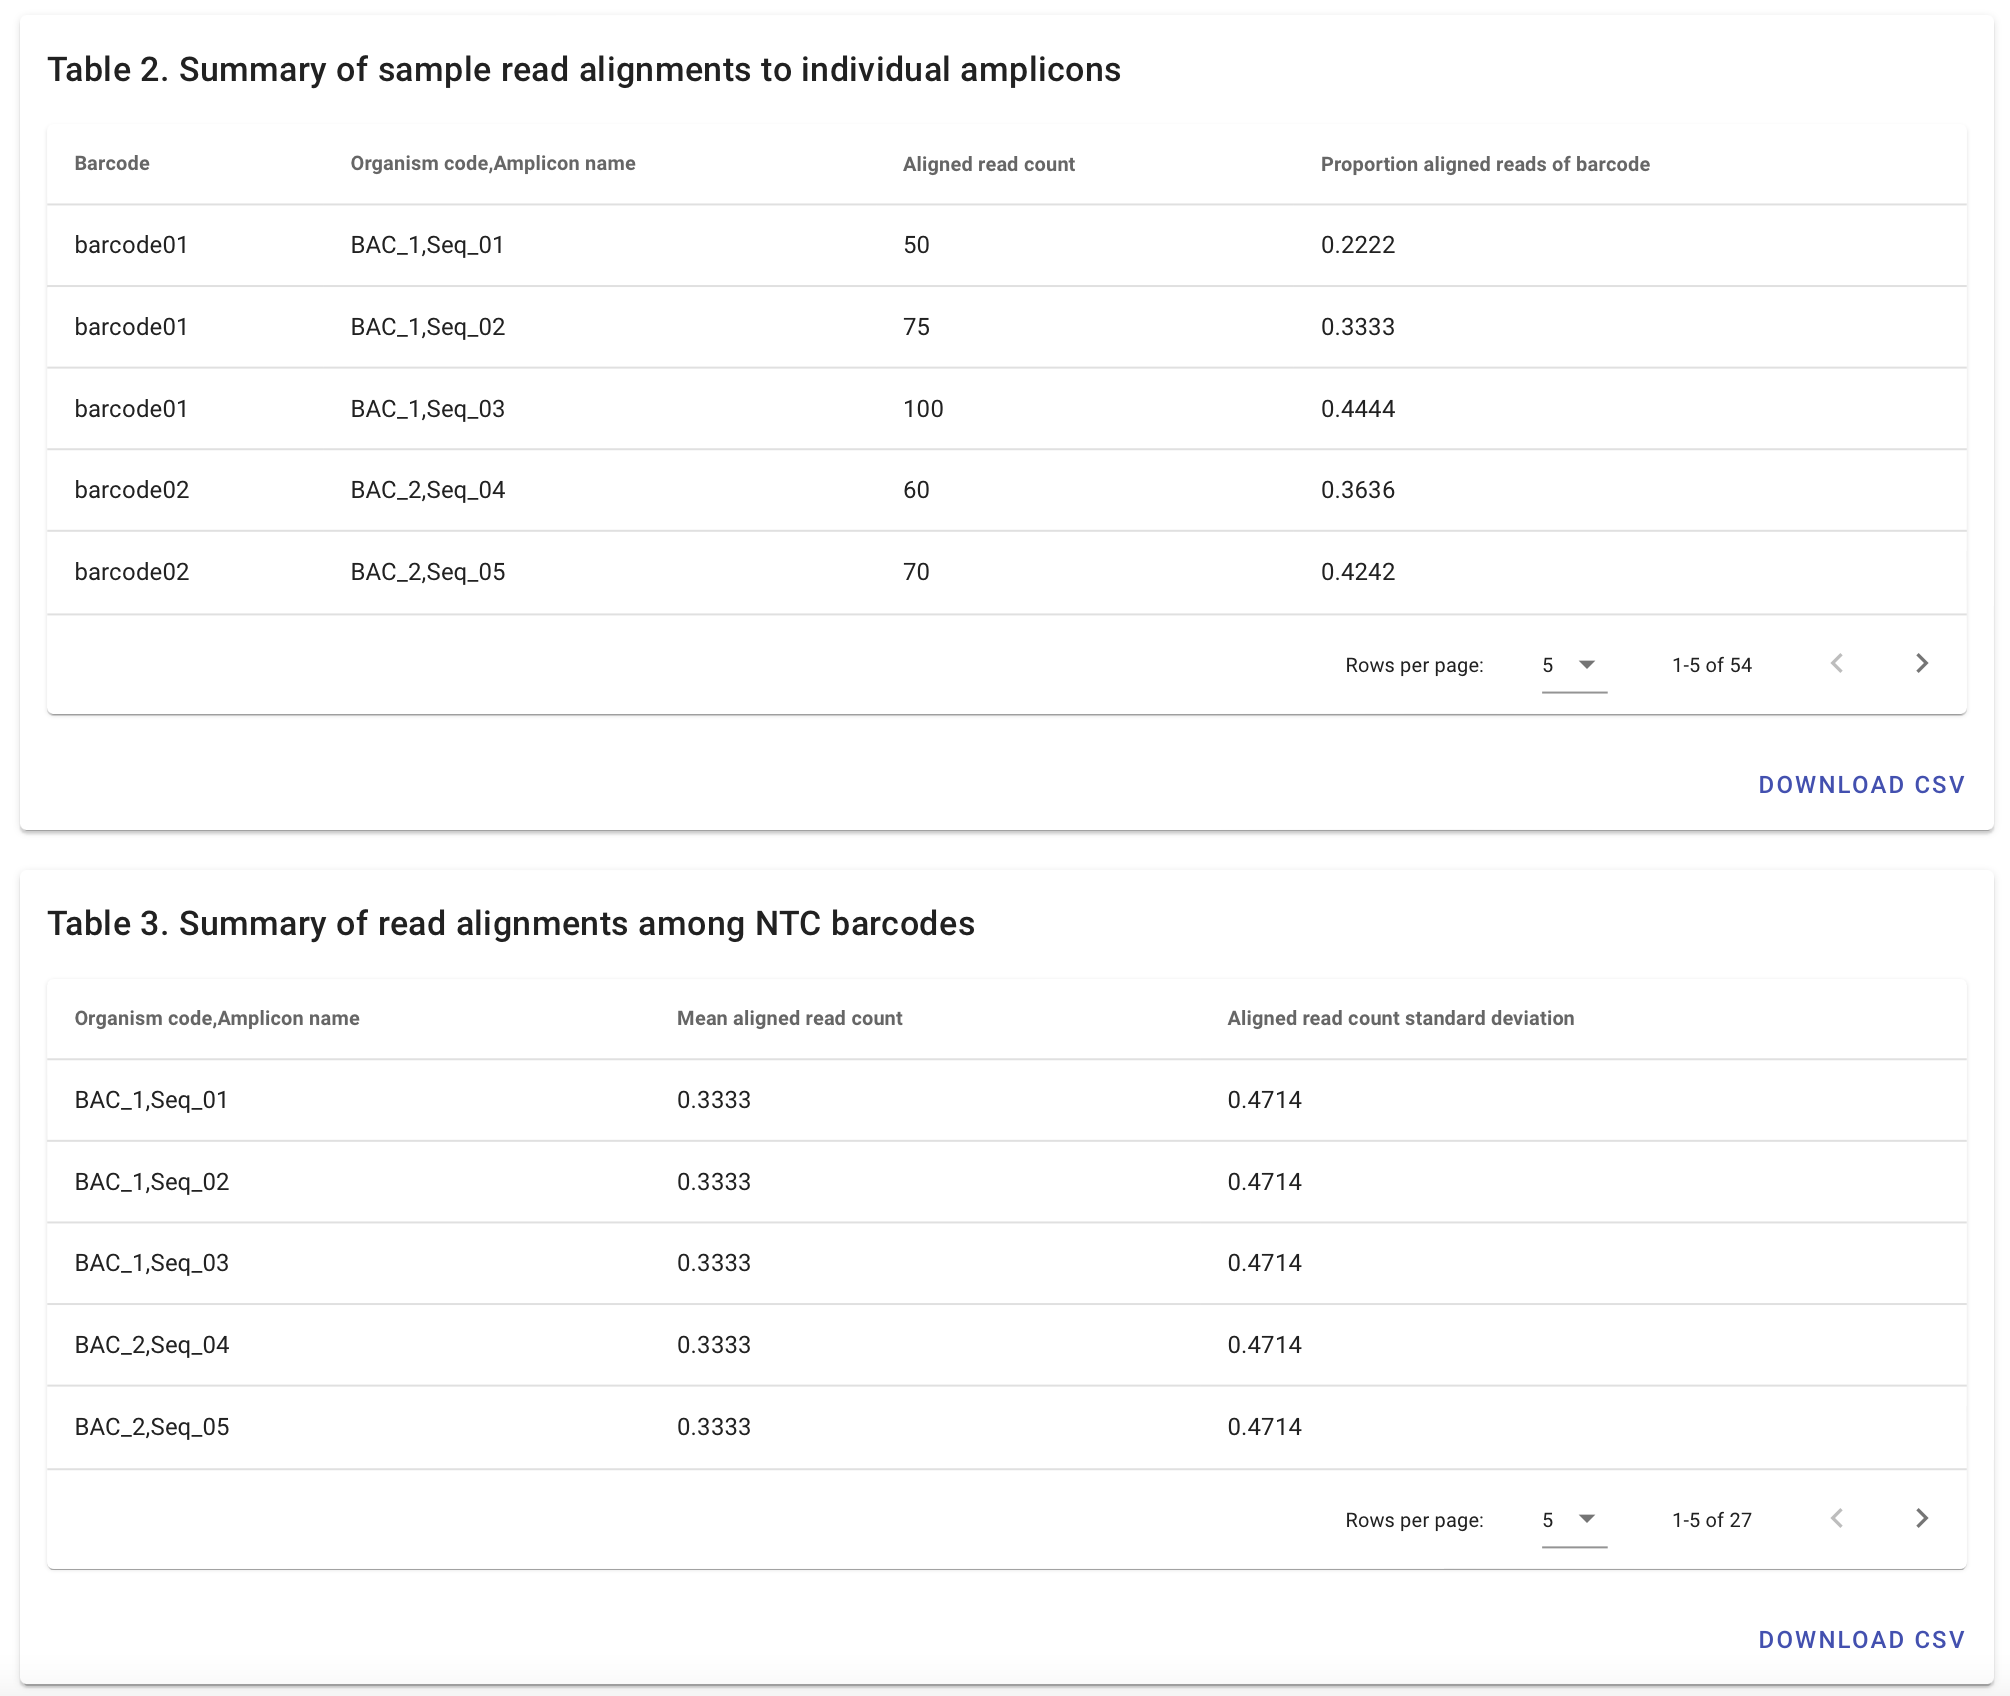Viewport: 2010px width, 1696px height.
Task: Select BAC_1,Seq_02 cell in Table 2
Action: 427,327
